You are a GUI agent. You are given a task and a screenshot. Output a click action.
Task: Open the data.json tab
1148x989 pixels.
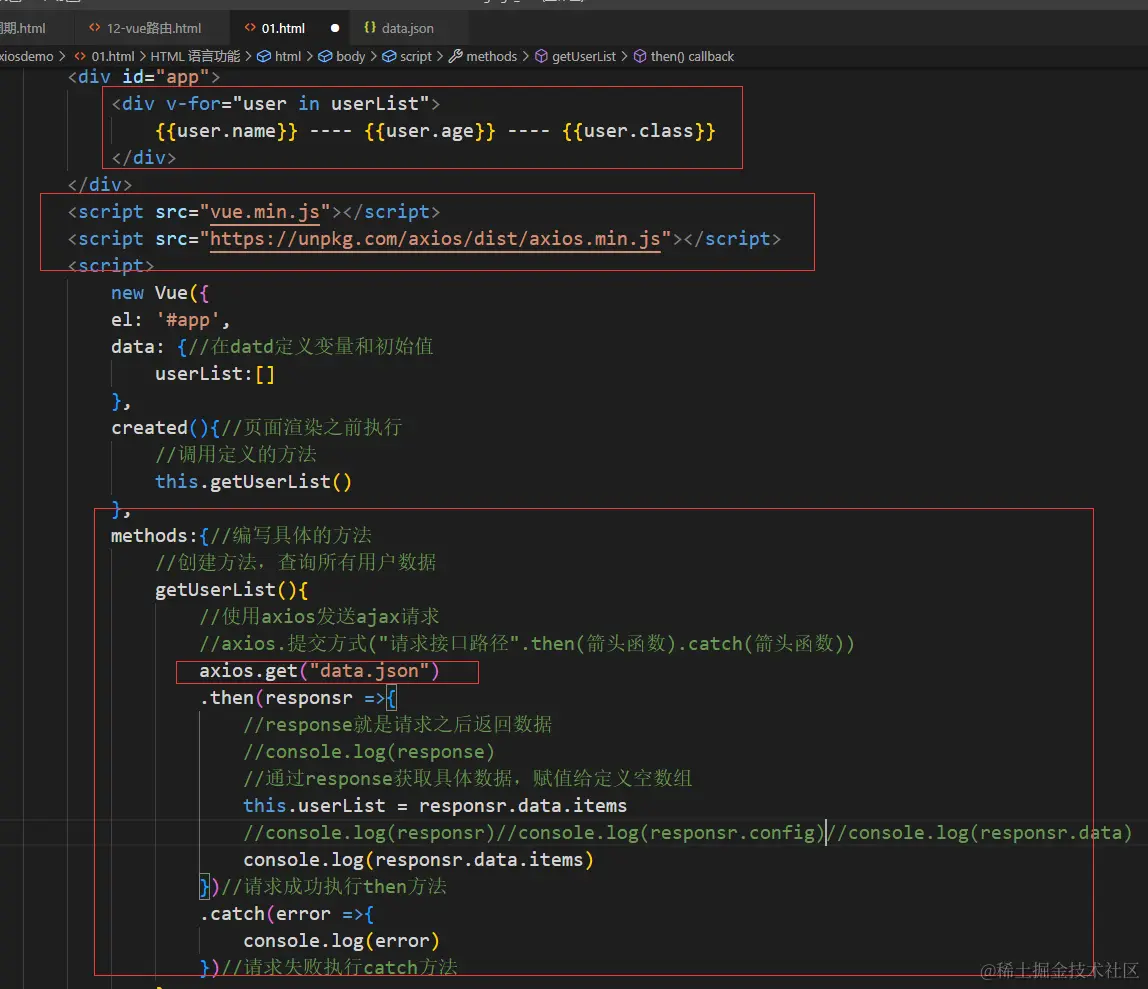click(x=408, y=28)
